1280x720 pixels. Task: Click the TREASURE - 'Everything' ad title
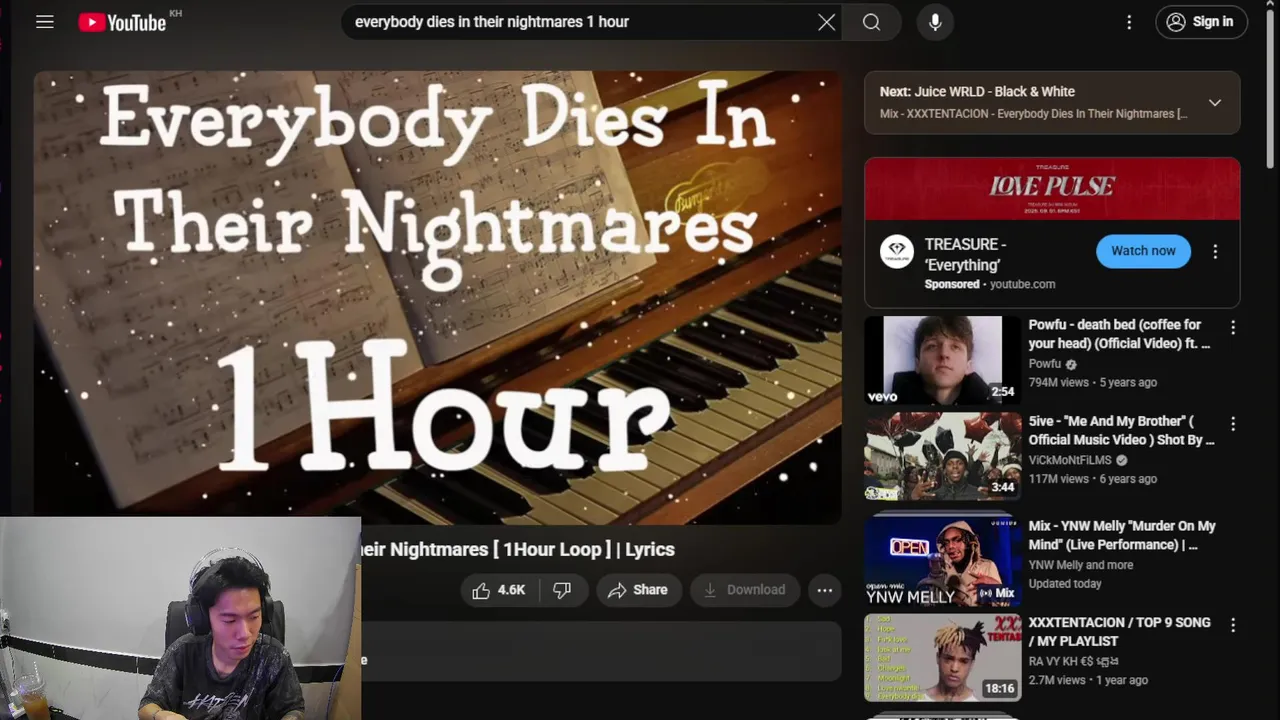965,254
